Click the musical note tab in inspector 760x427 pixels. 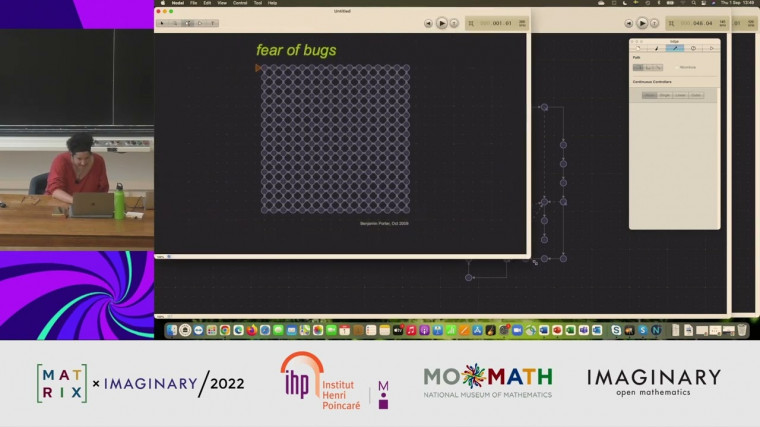(656, 48)
